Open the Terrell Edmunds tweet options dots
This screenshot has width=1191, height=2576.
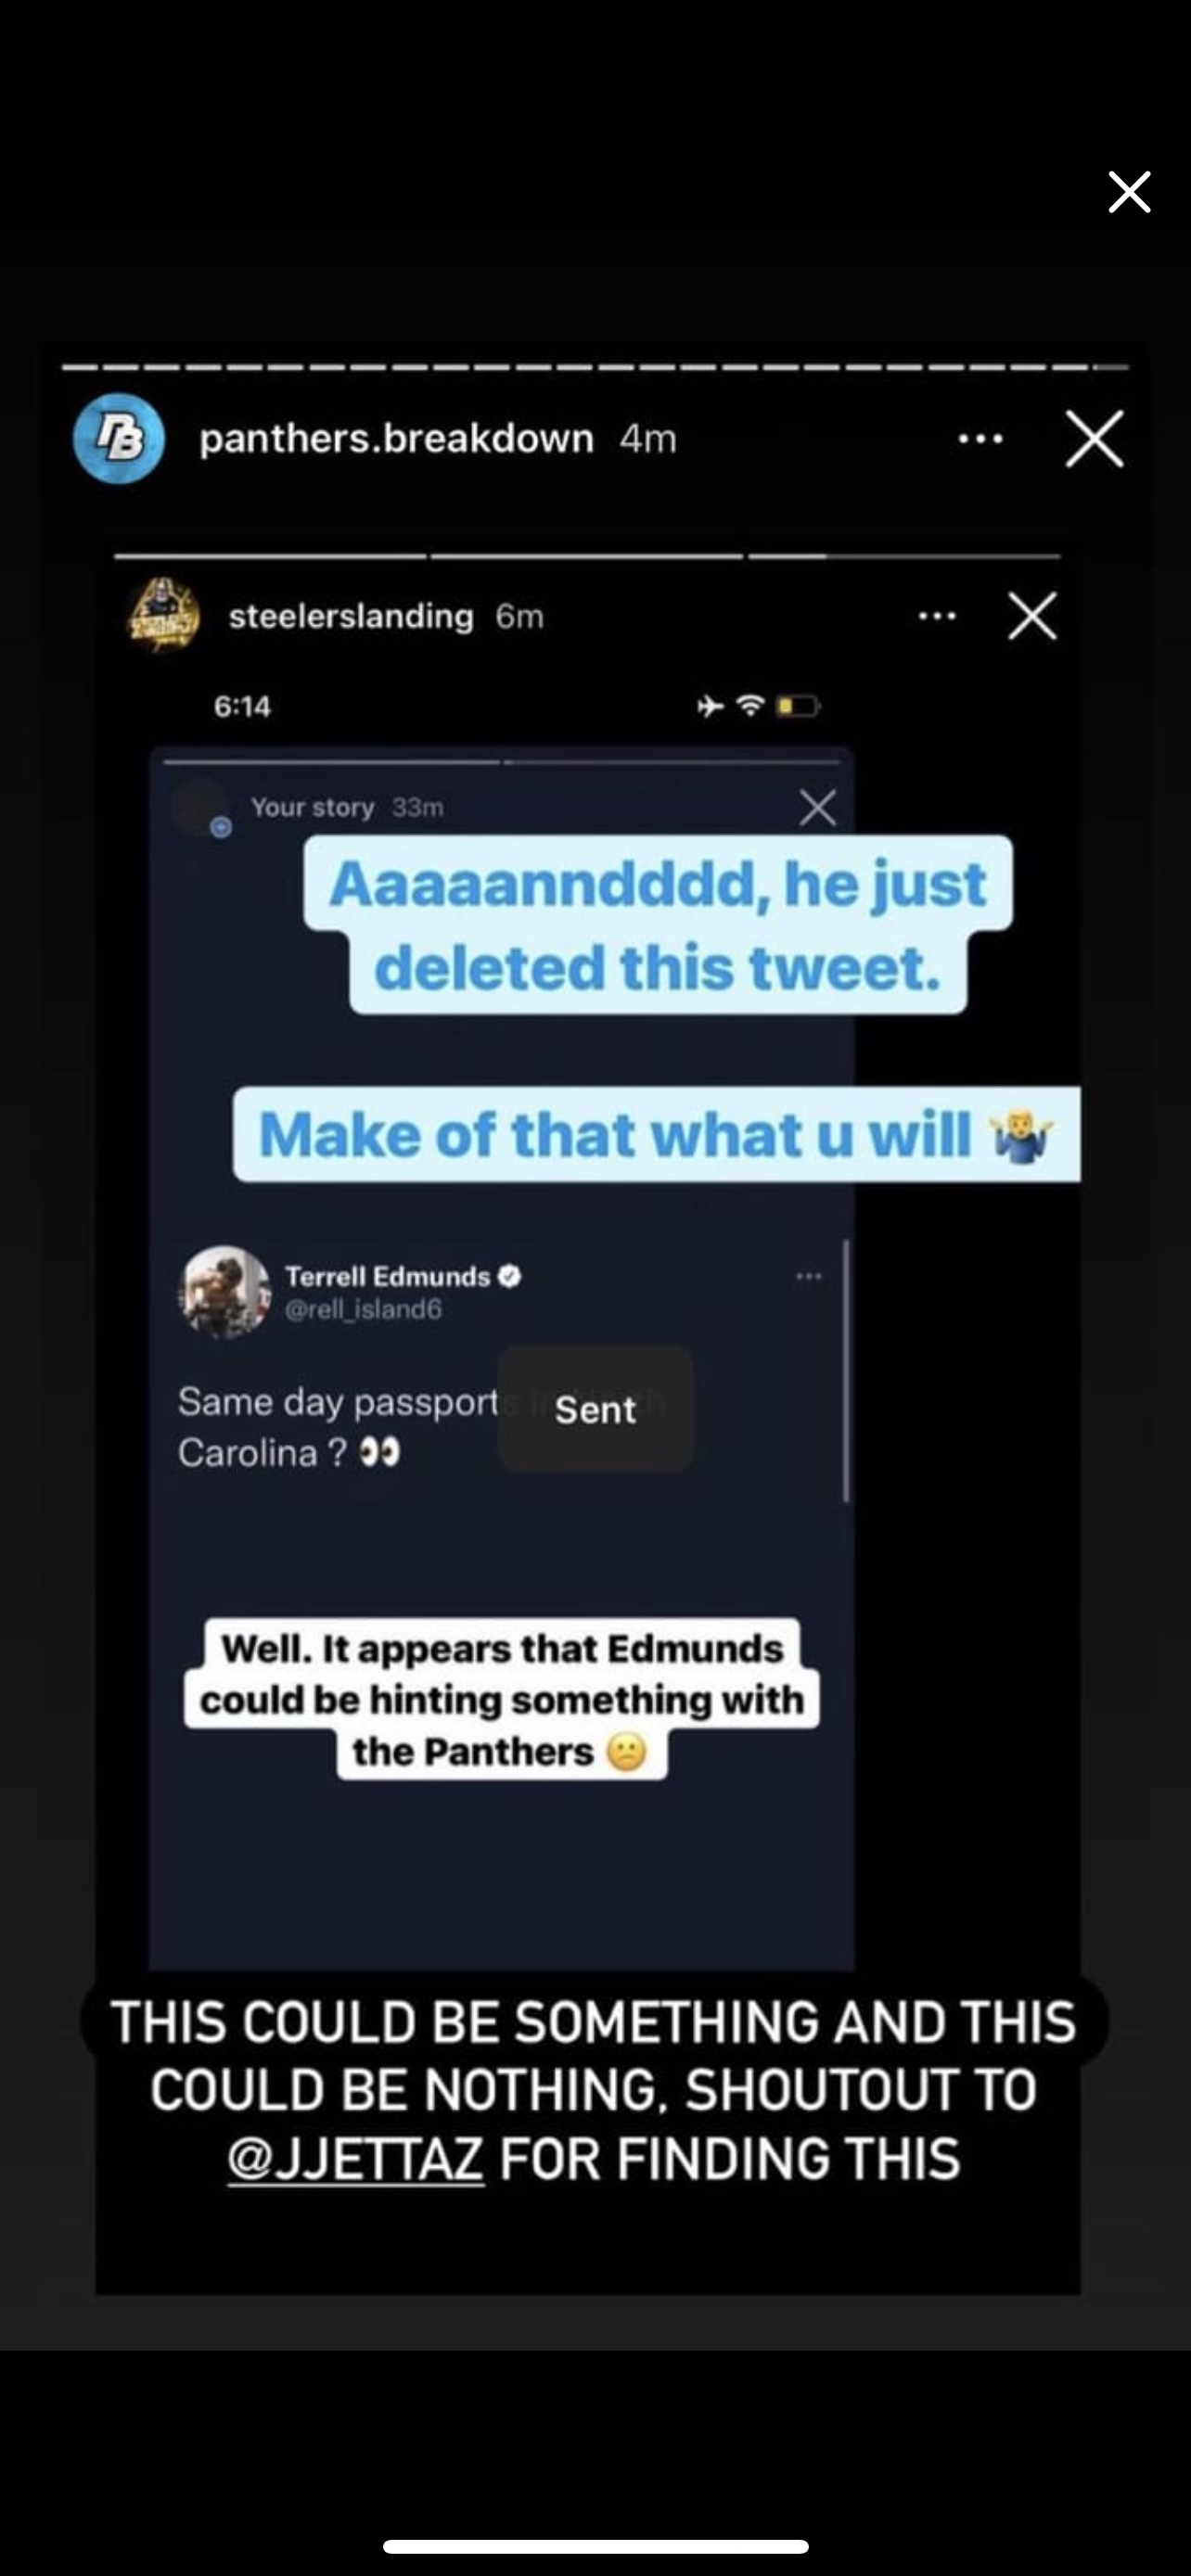point(809,1276)
